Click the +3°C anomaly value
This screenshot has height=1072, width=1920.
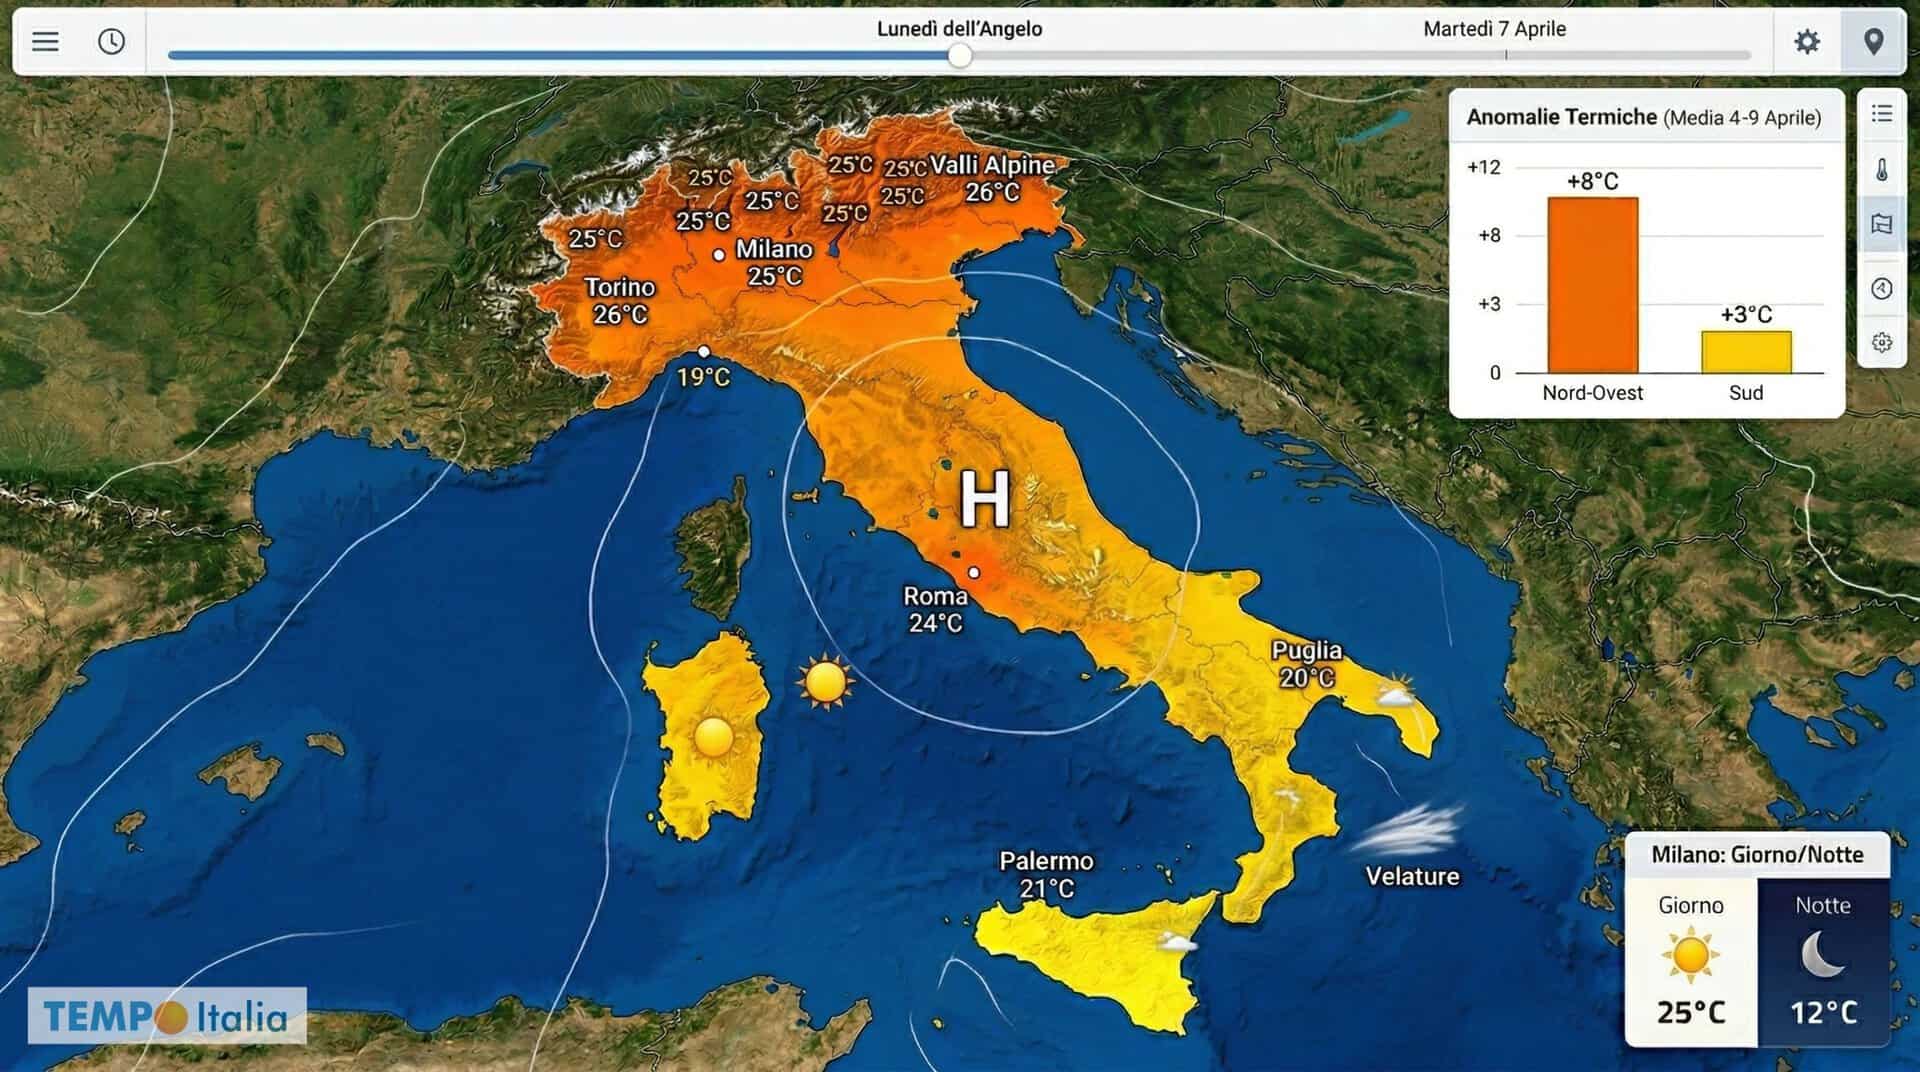click(1746, 315)
